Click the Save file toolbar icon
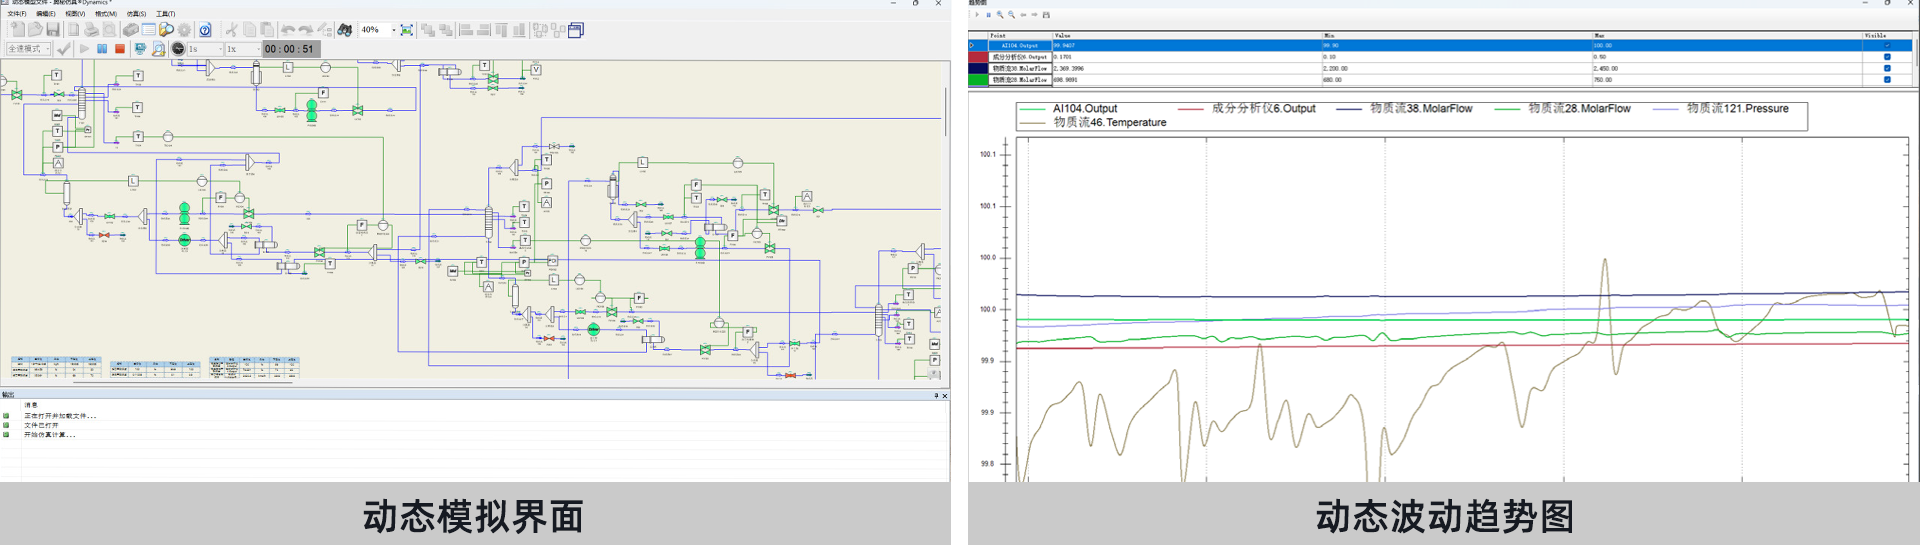Image resolution: width=1920 pixels, height=545 pixels. [53, 30]
